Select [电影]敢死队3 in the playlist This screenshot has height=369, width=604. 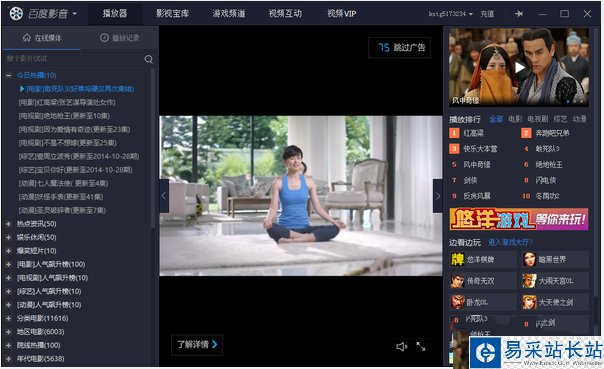point(80,89)
